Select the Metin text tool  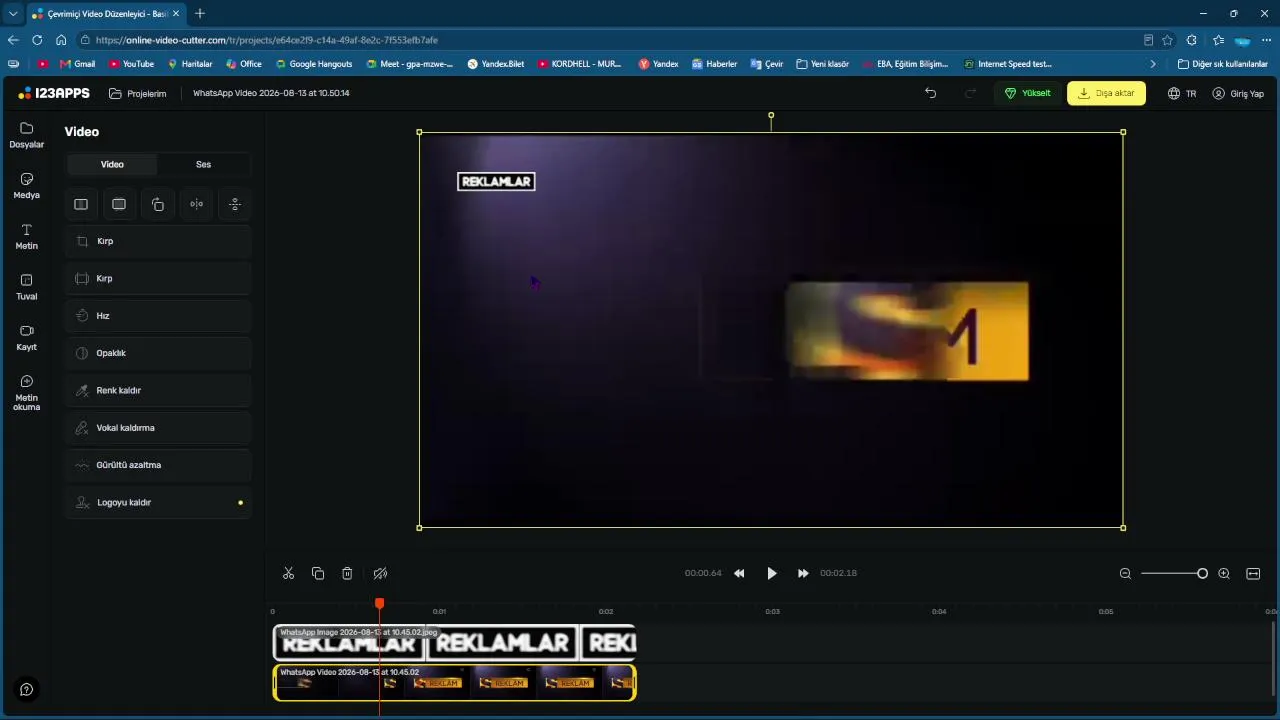coord(26,237)
